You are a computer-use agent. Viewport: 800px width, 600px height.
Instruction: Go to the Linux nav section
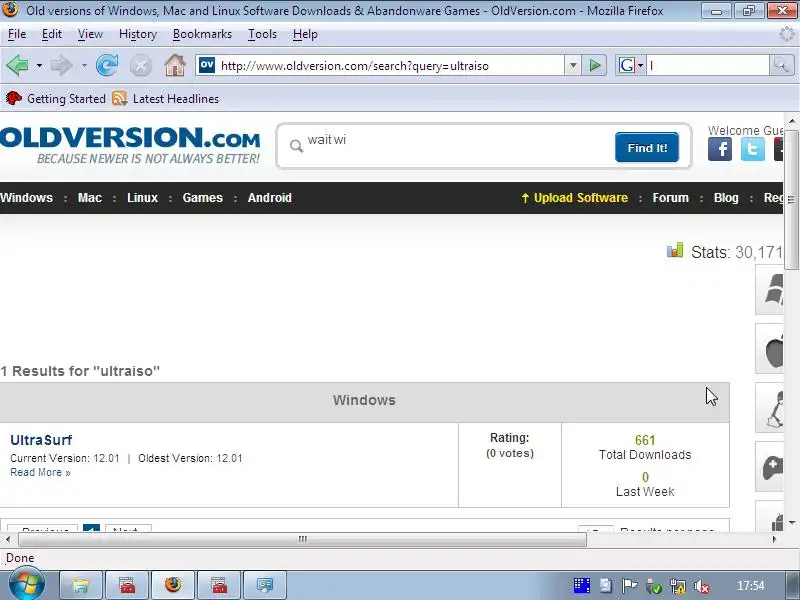[142, 198]
